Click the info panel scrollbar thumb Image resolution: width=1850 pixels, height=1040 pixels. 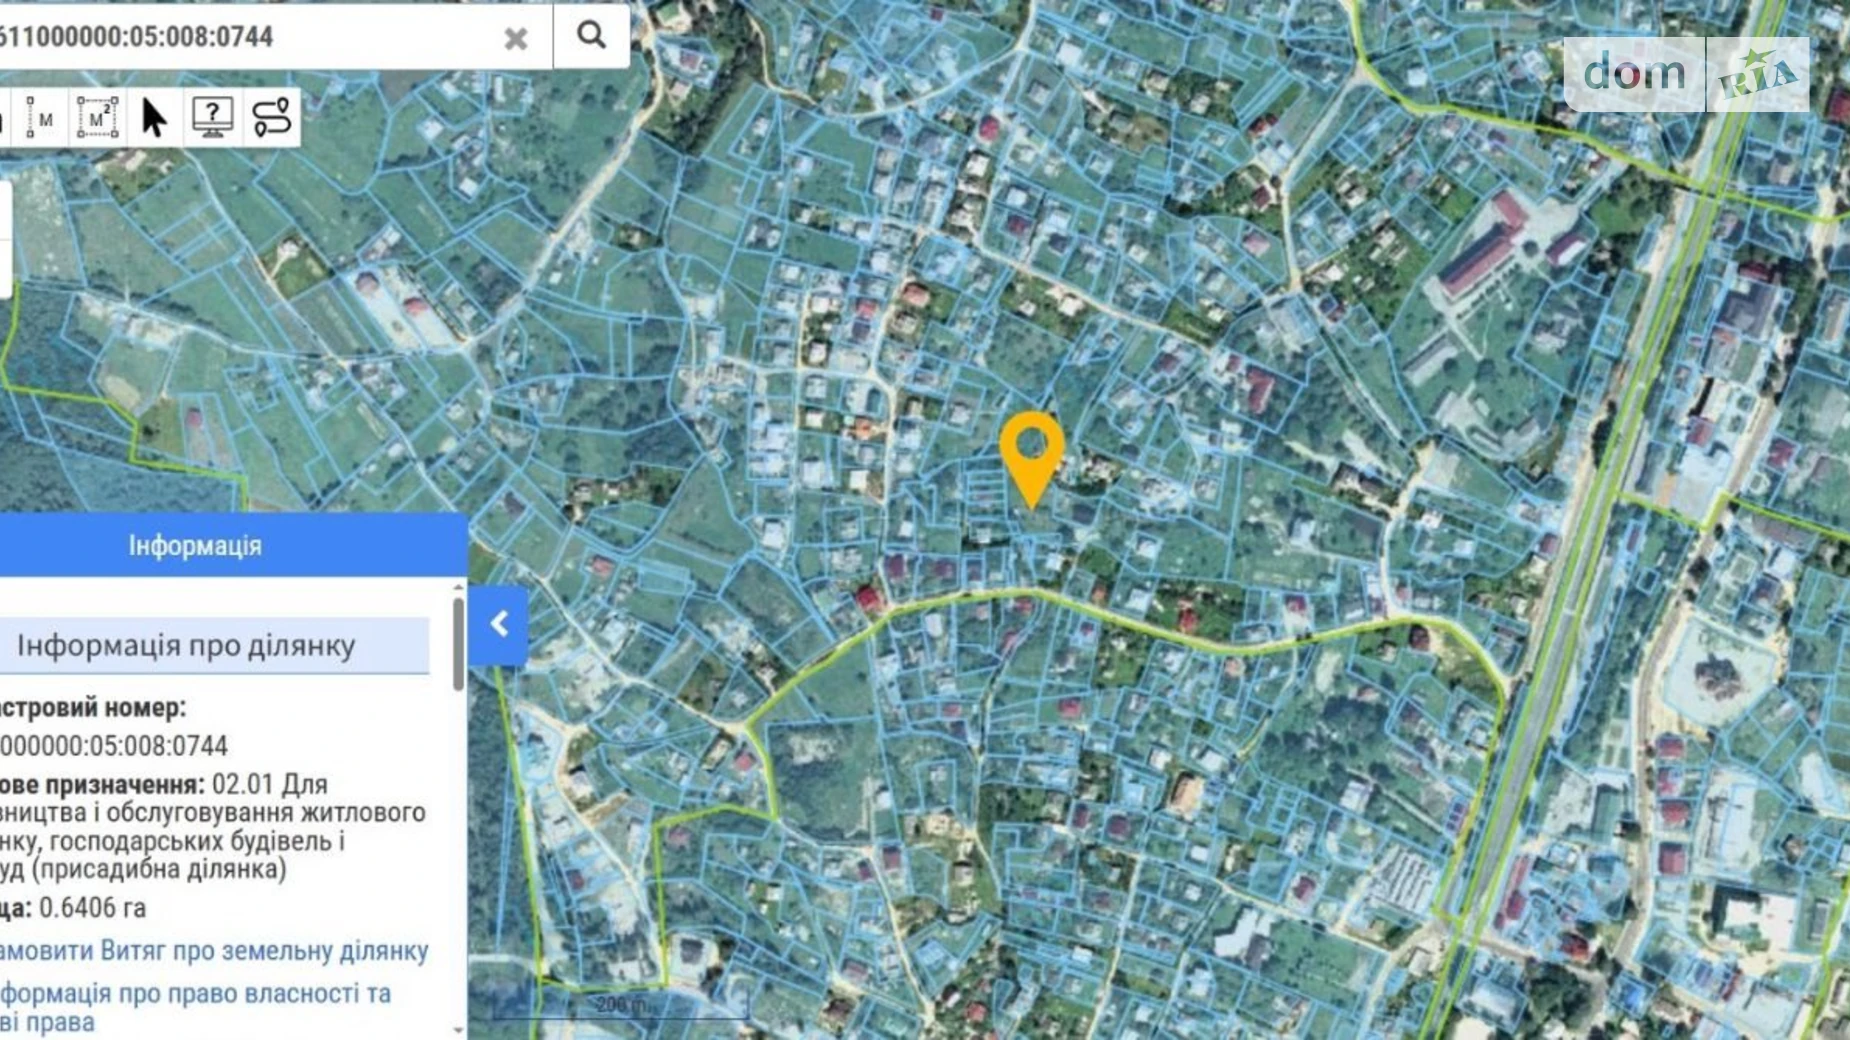click(x=458, y=645)
